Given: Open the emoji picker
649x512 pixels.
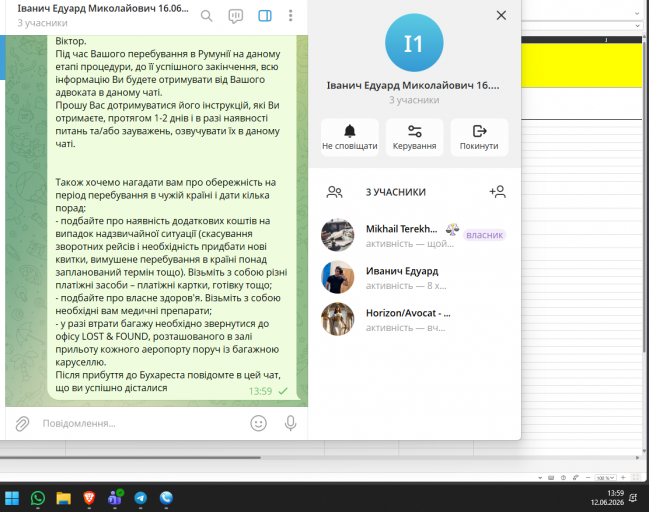Looking at the screenshot, I should [258, 423].
